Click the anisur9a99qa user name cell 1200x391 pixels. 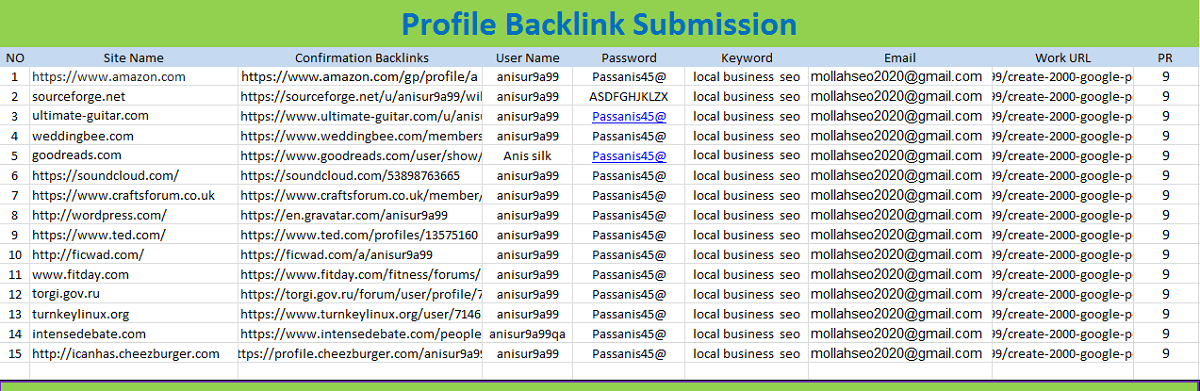tap(528, 334)
